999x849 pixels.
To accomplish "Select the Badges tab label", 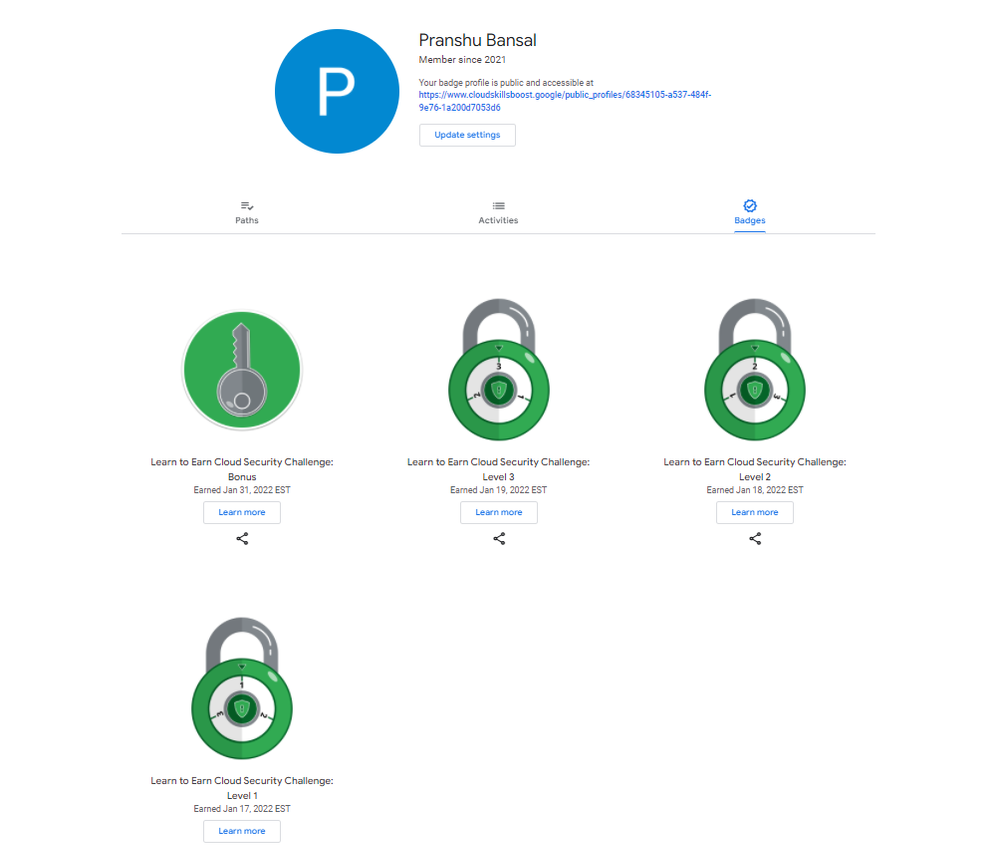I will (750, 220).
